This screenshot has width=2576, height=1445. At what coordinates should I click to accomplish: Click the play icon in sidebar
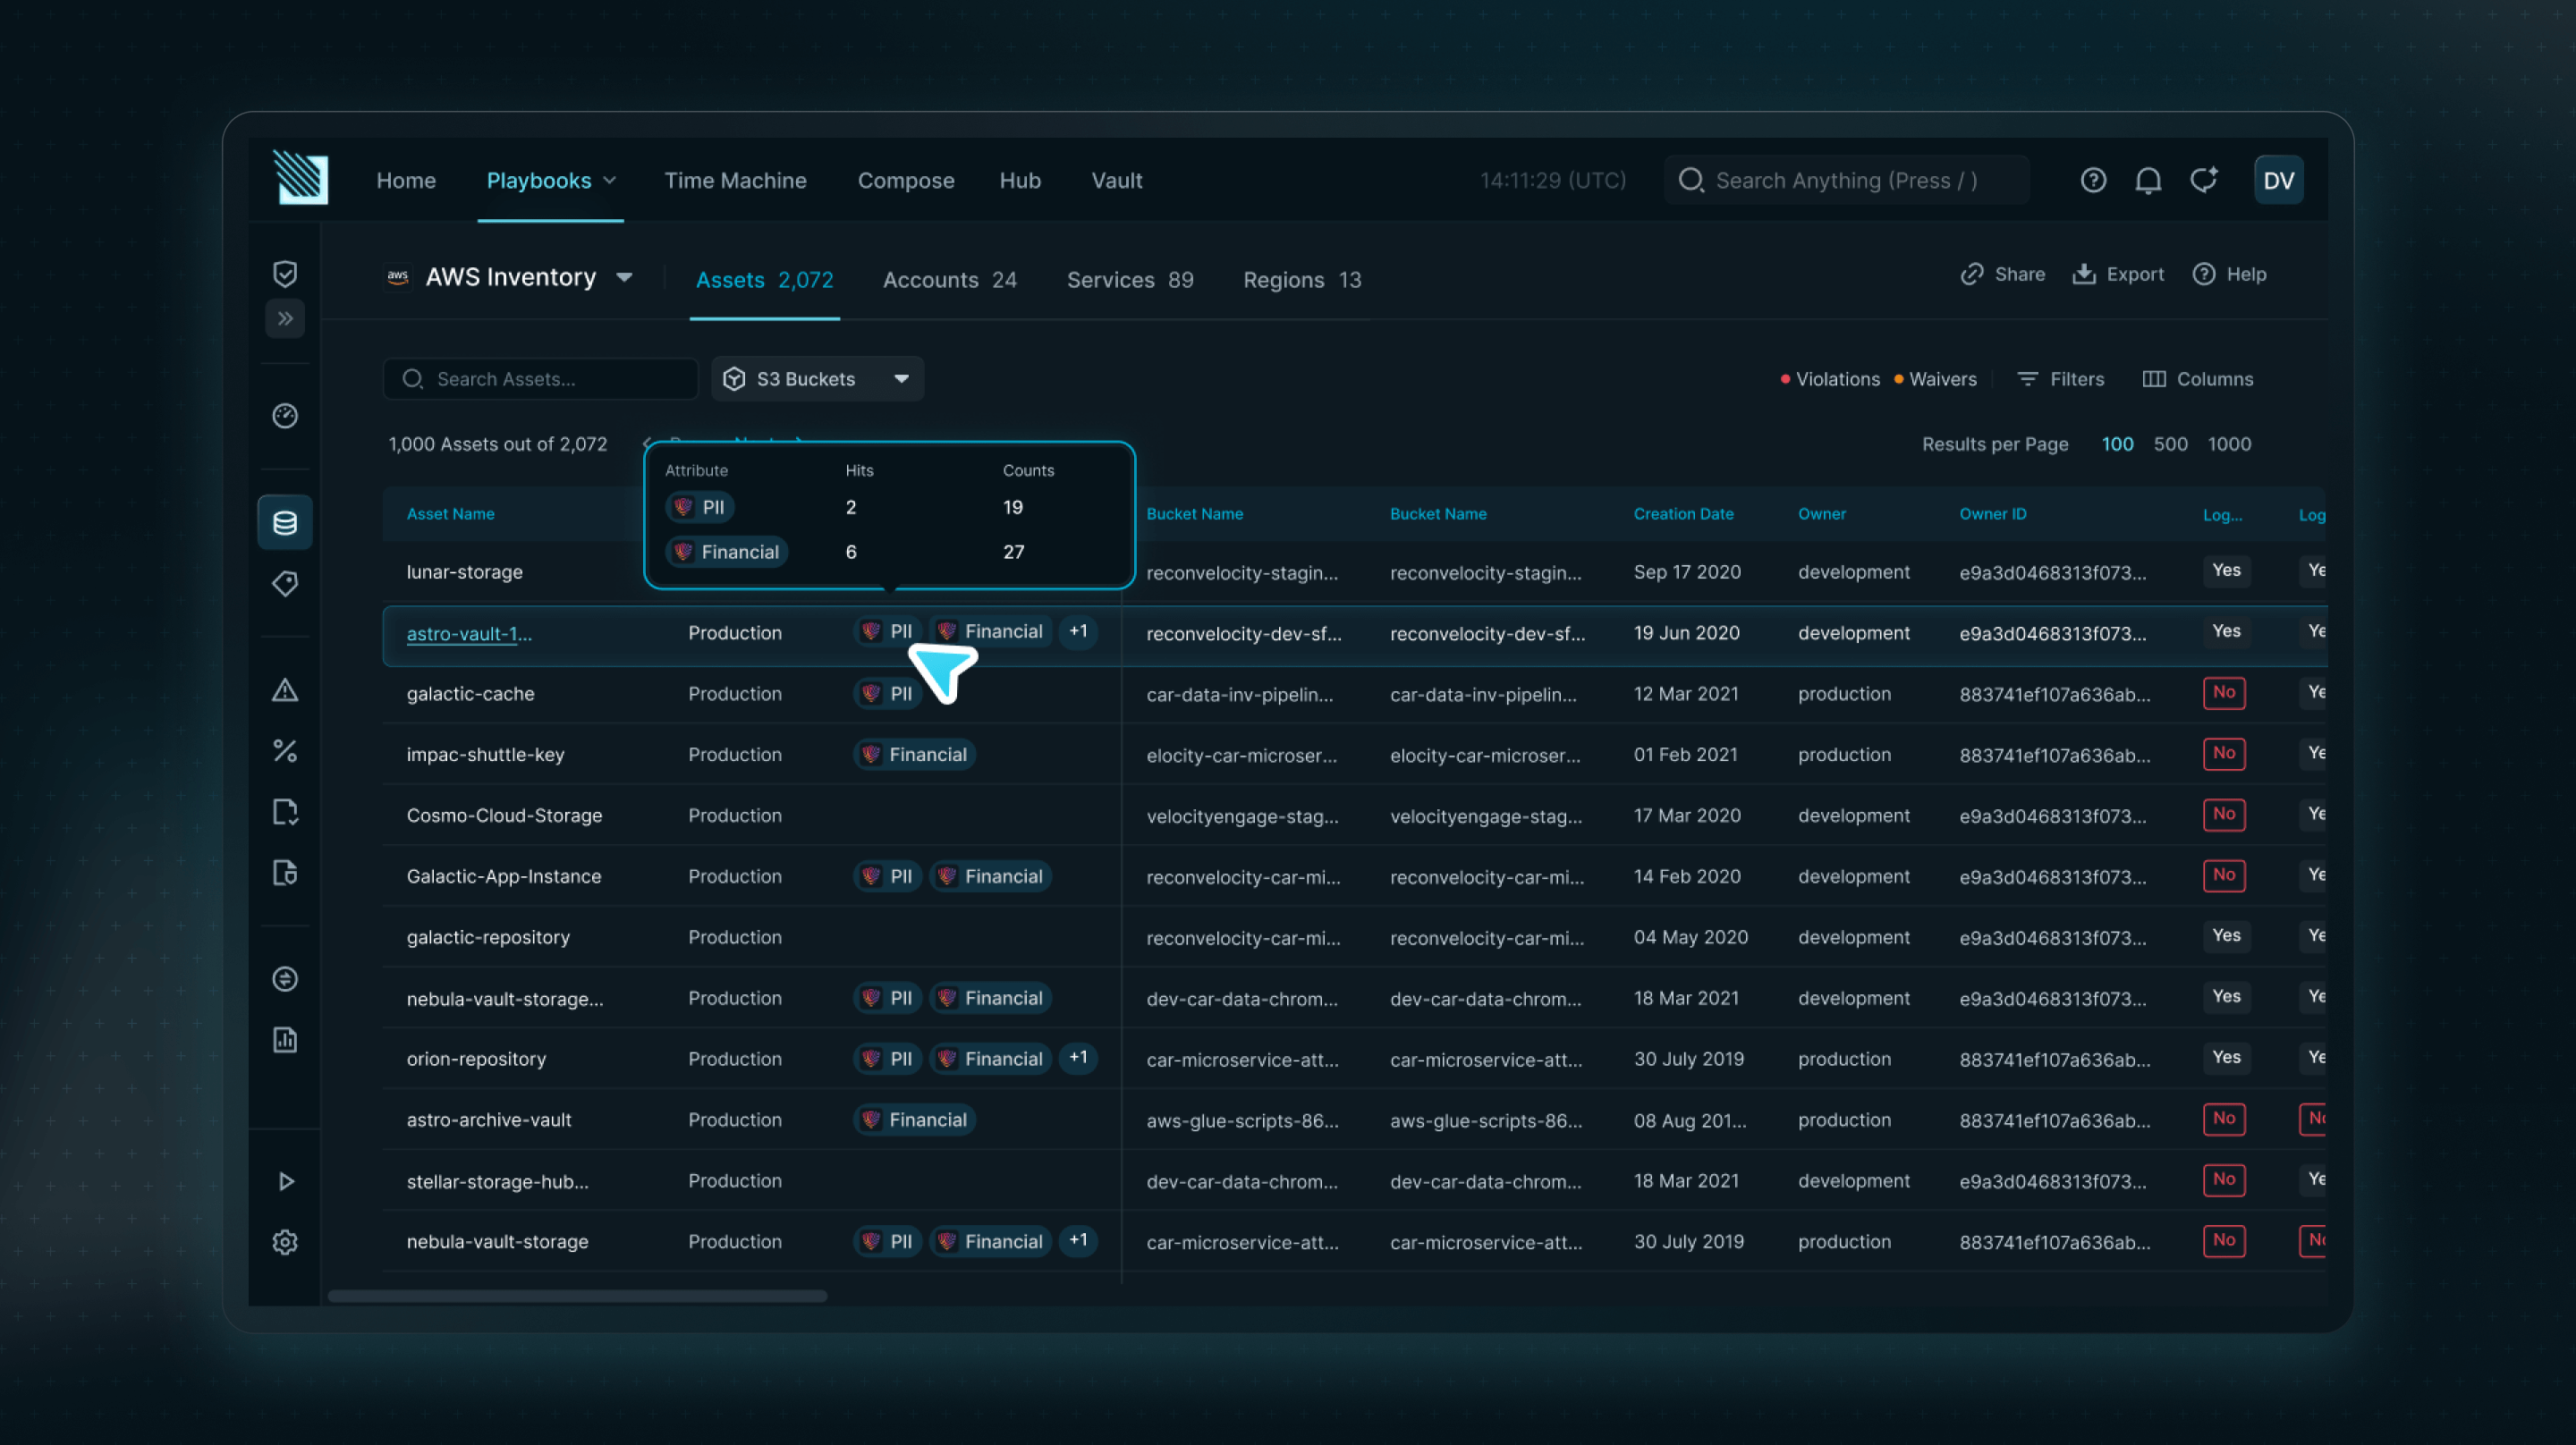tap(286, 1181)
